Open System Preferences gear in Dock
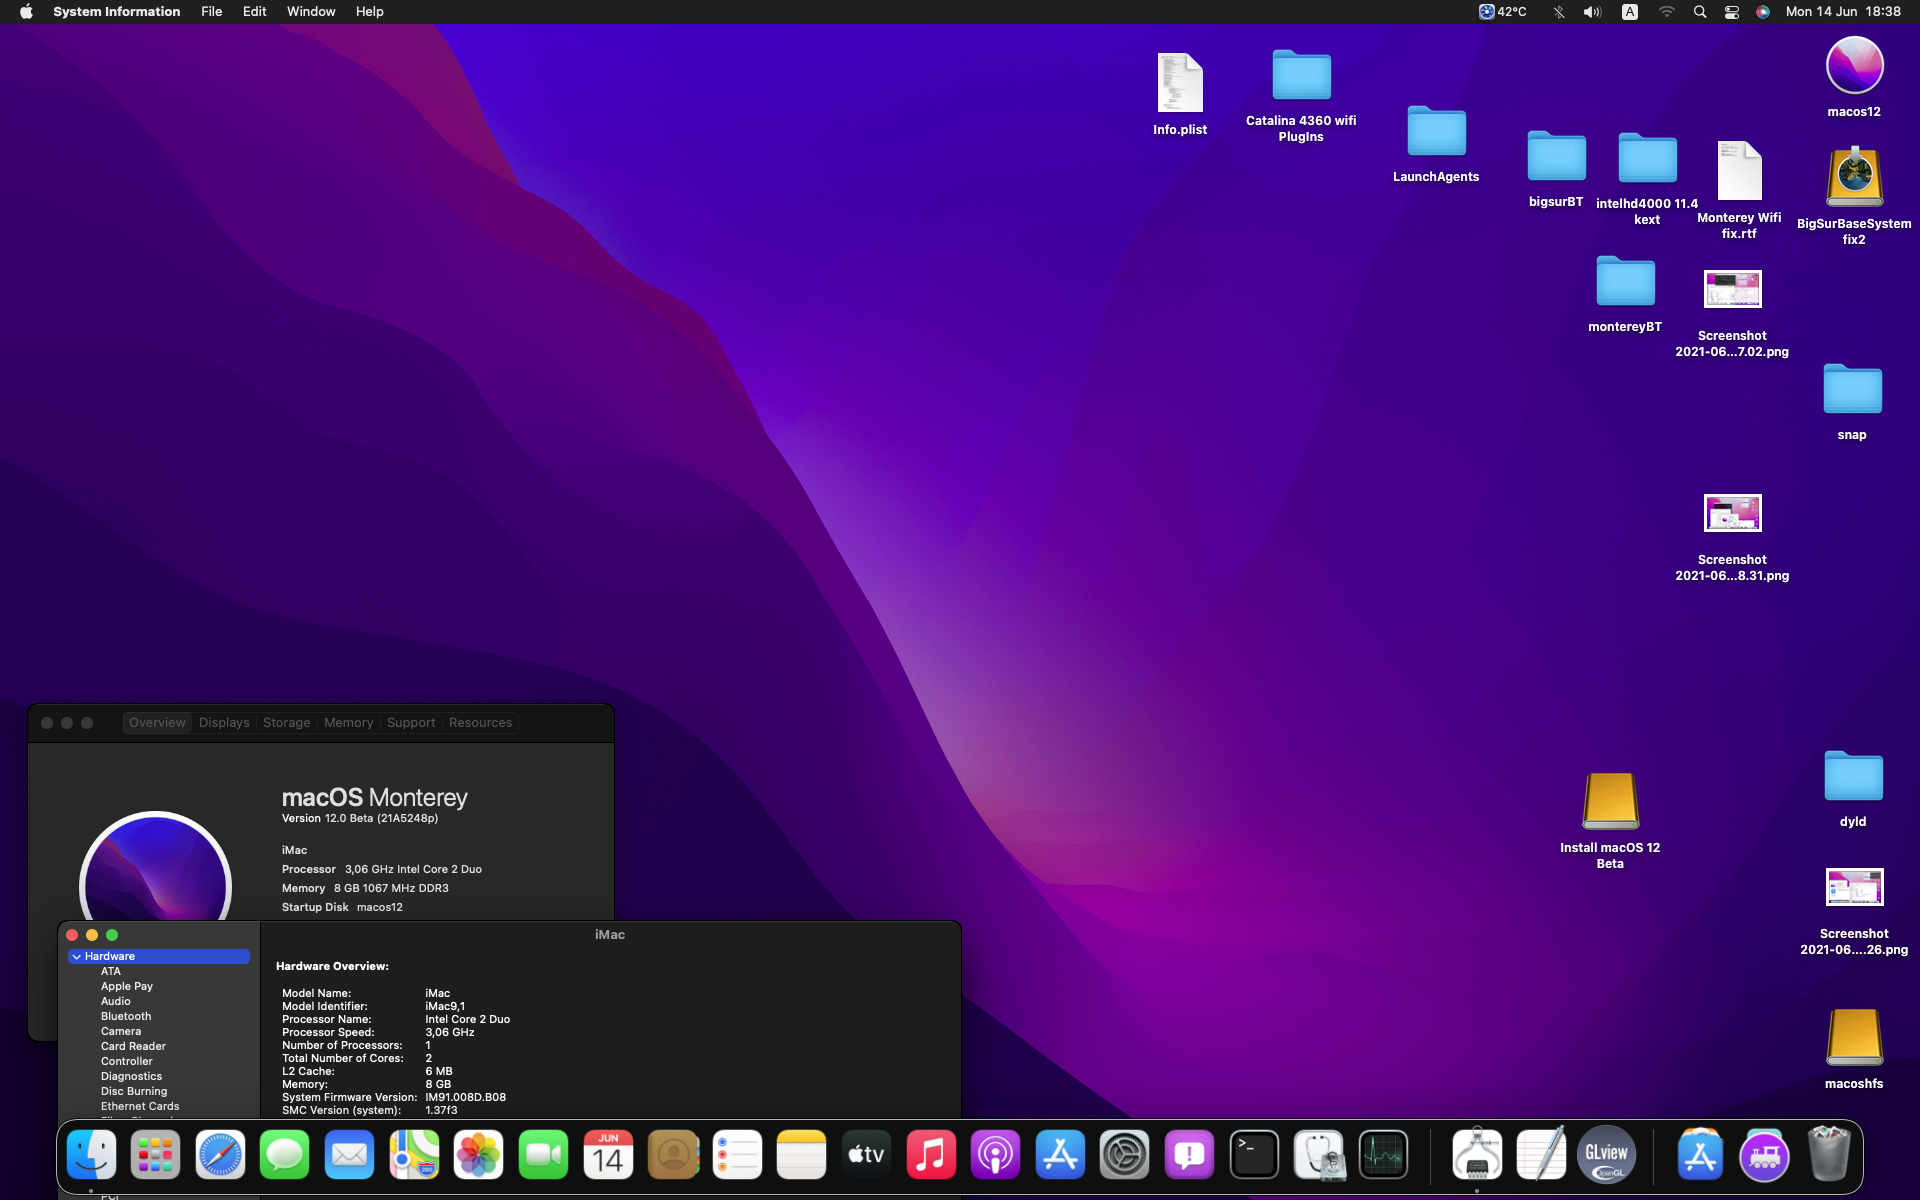The image size is (1920, 1200). point(1124,1155)
